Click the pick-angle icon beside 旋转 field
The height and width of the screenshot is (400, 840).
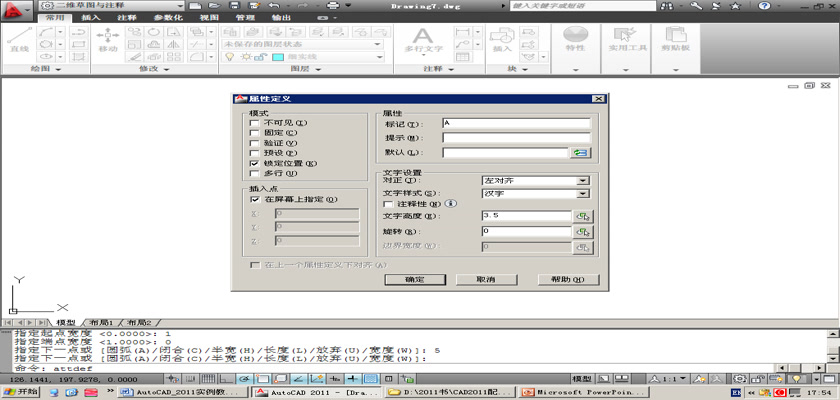(x=583, y=232)
